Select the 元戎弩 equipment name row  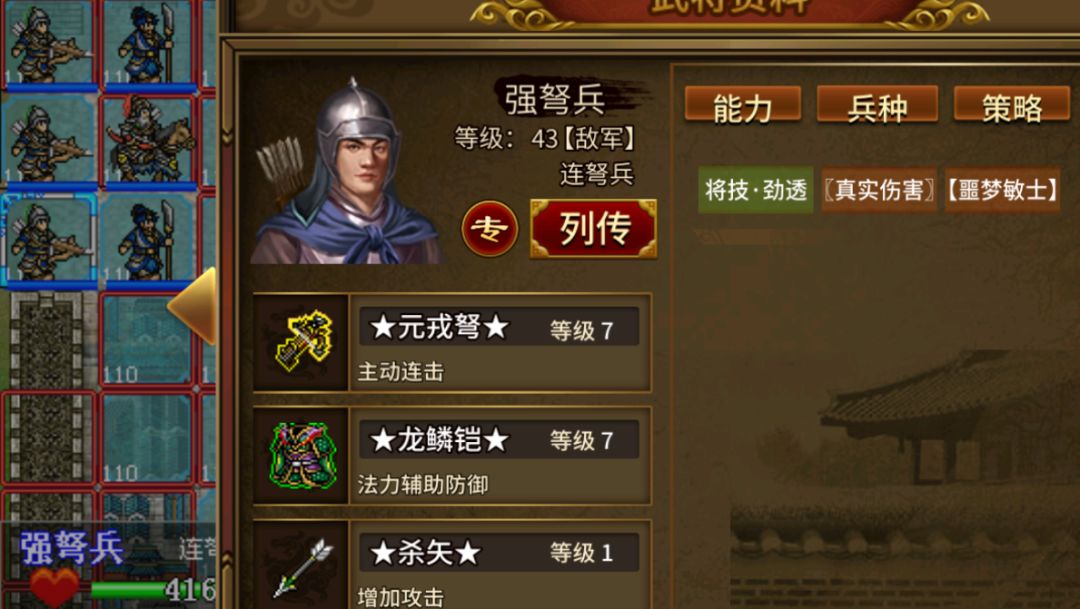click(499, 327)
